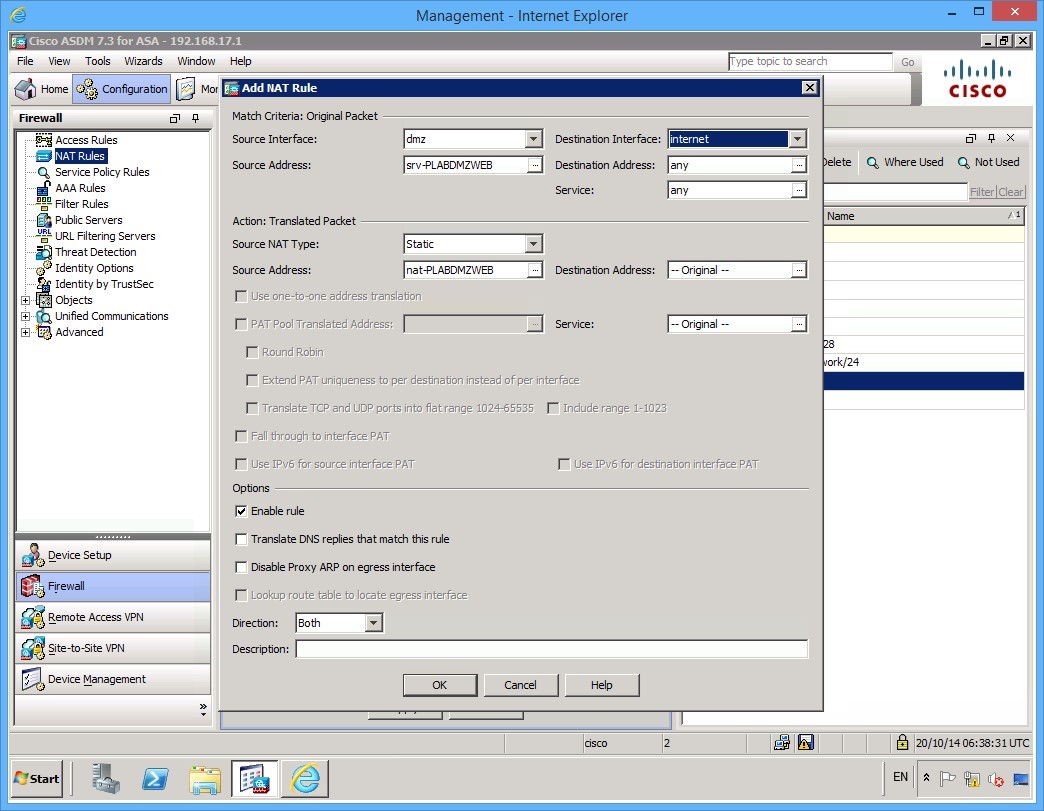Enable Translate DNS replies that match this rule

click(239, 539)
